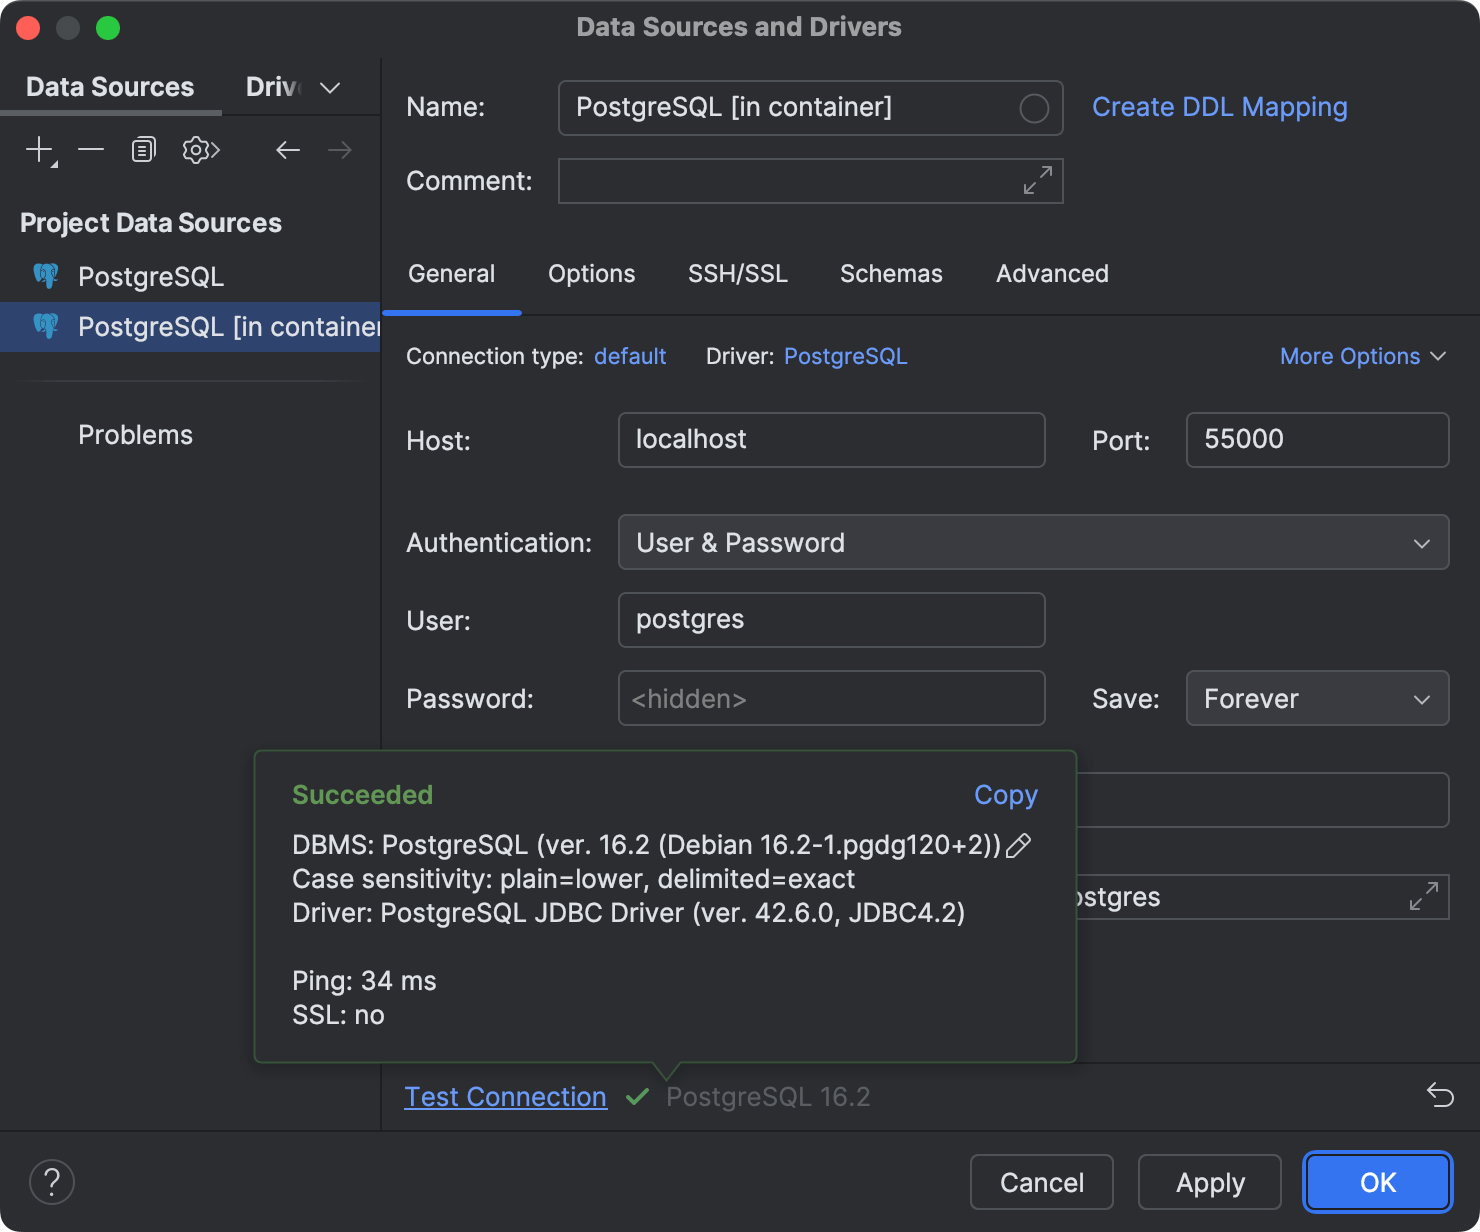Click the add data source plus icon

[39, 150]
